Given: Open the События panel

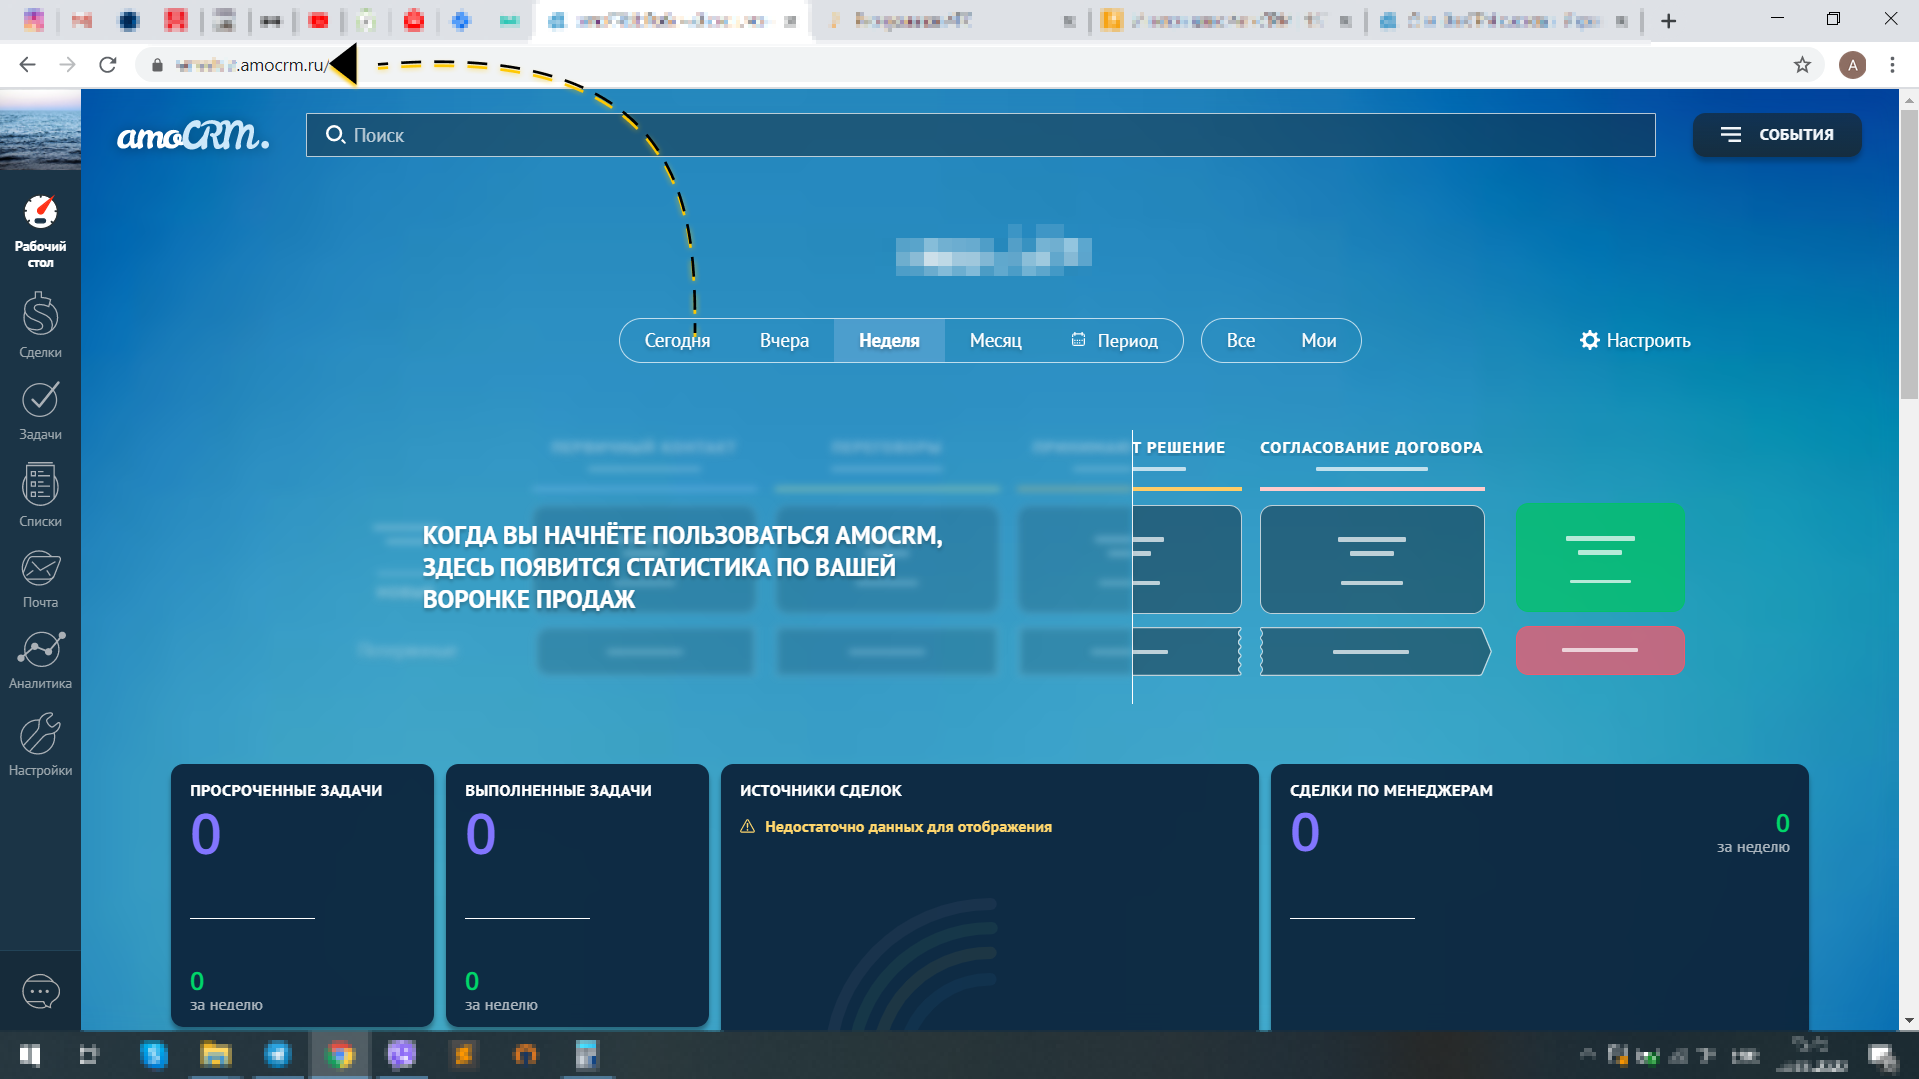Looking at the screenshot, I should click(1777, 134).
